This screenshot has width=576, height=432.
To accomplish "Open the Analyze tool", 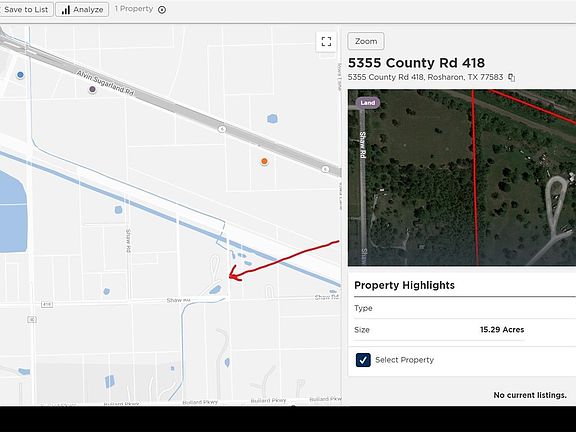I will tap(82, 10).
